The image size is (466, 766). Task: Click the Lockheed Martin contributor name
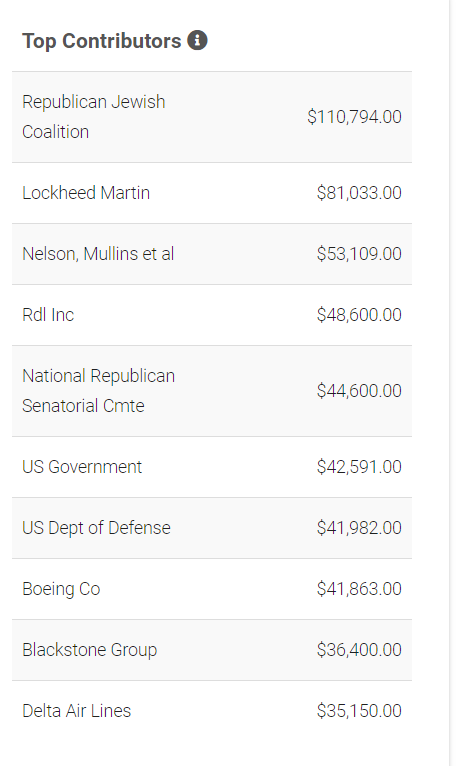86,193
